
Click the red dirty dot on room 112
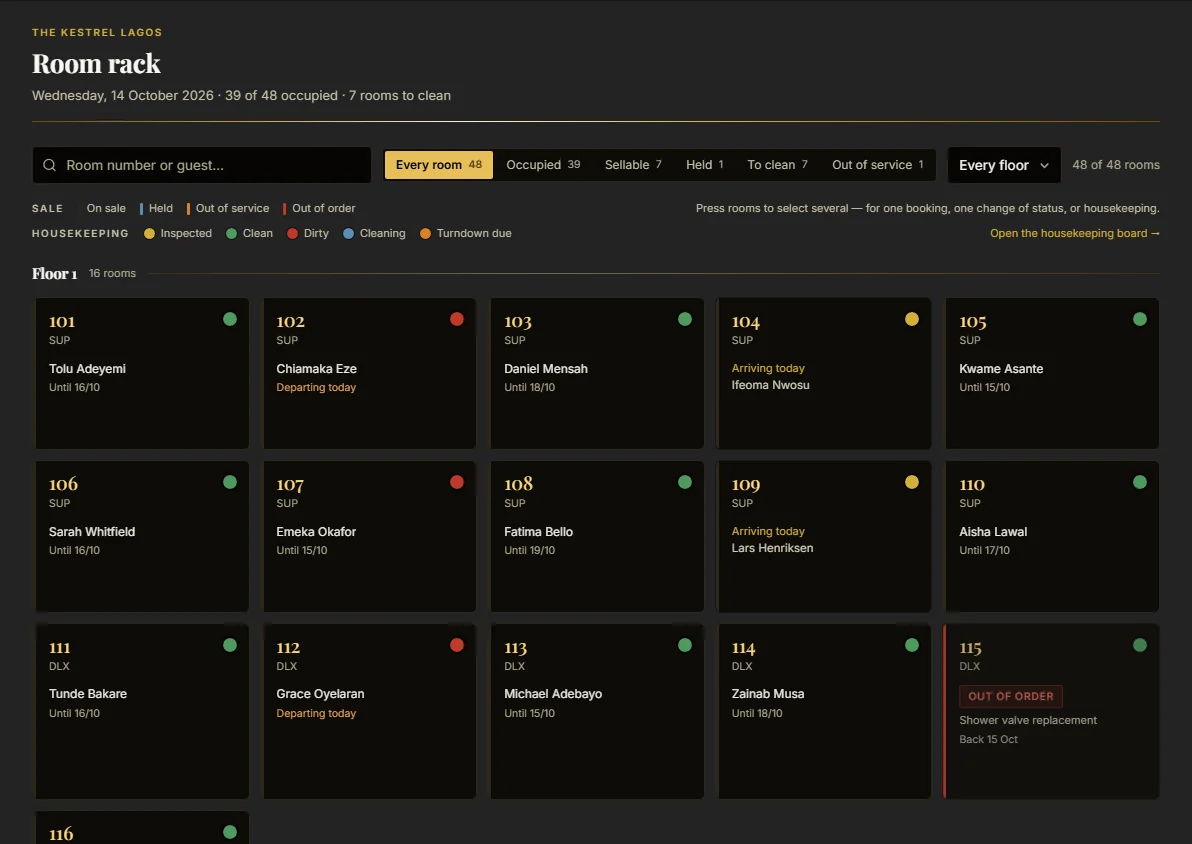457,646
